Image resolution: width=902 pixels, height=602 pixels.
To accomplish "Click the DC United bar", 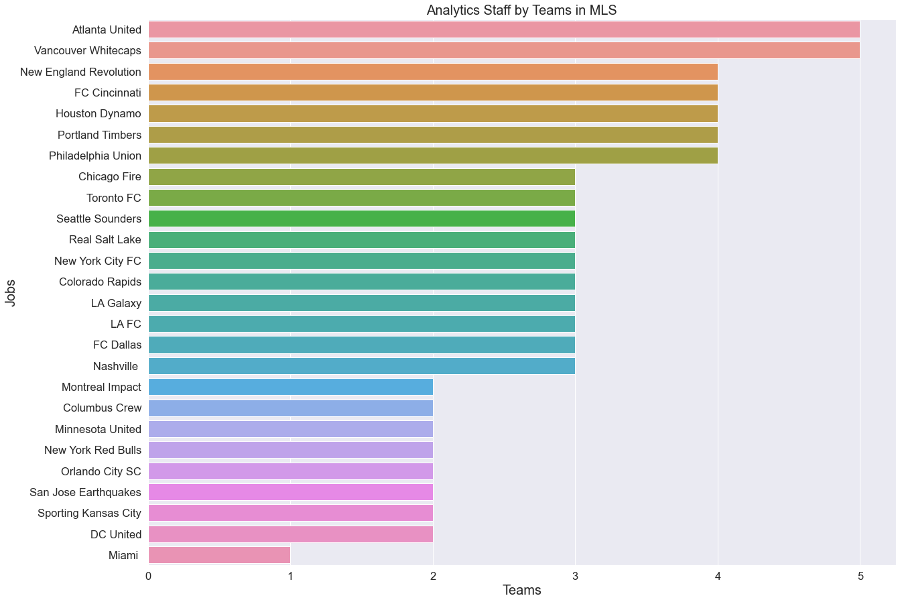I will tap(291, 535).
